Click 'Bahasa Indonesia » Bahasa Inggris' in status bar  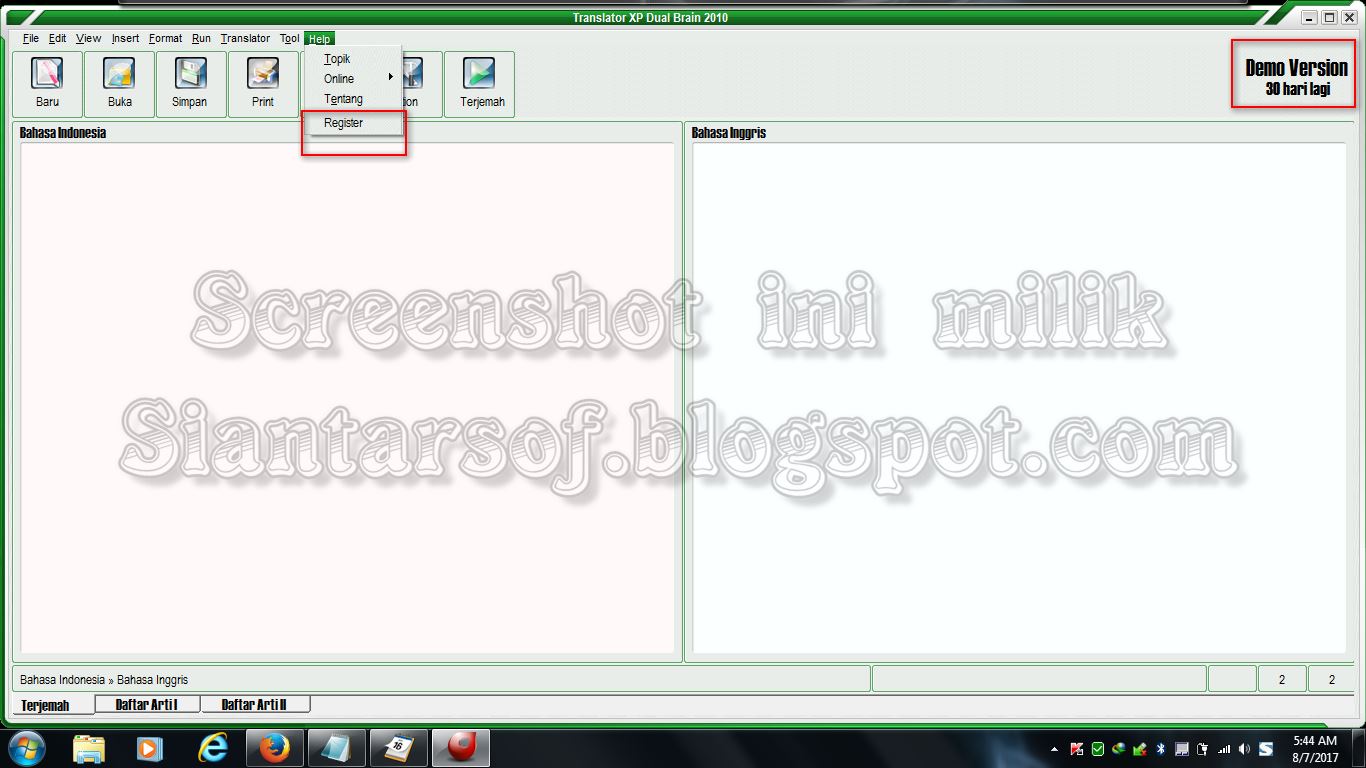click(104, 680)
